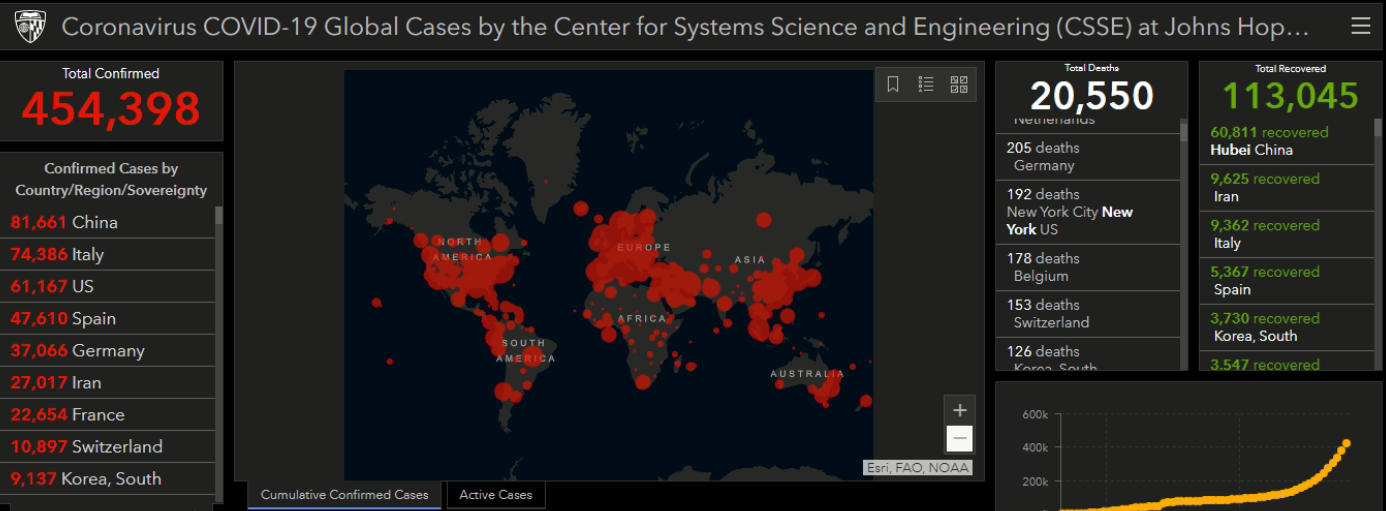The height and width of the screenshot is (511, 1386).
Task: Select the Cumulative Confirmed Cases tab
Action: pos(344,495)
